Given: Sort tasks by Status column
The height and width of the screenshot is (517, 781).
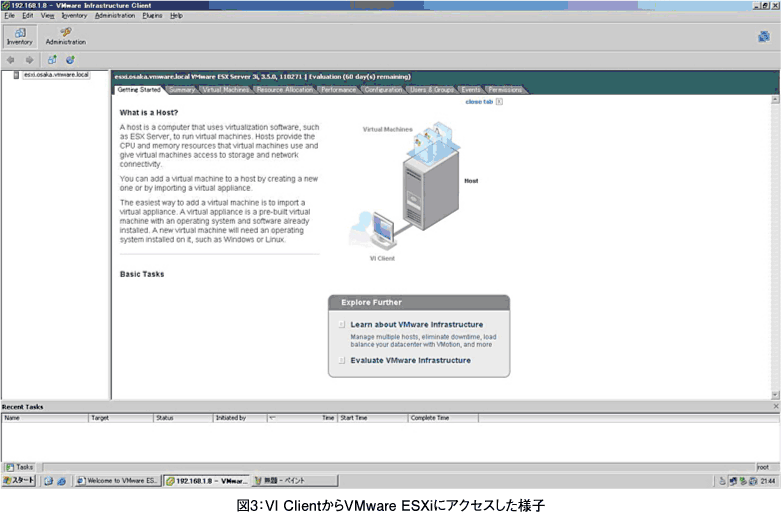Looking at the screenshot, I should (x=183, y=418).
